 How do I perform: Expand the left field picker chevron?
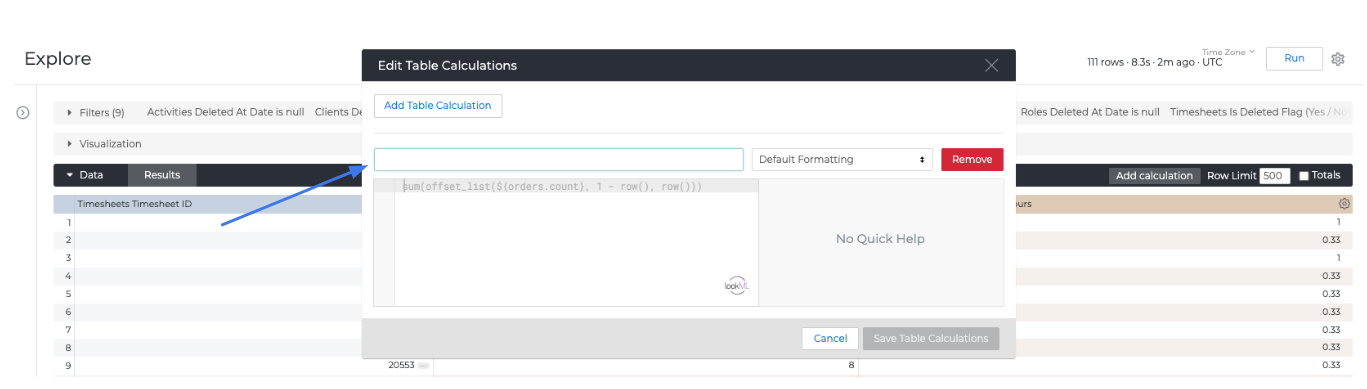pyautogui.click(x=23, y=113)
